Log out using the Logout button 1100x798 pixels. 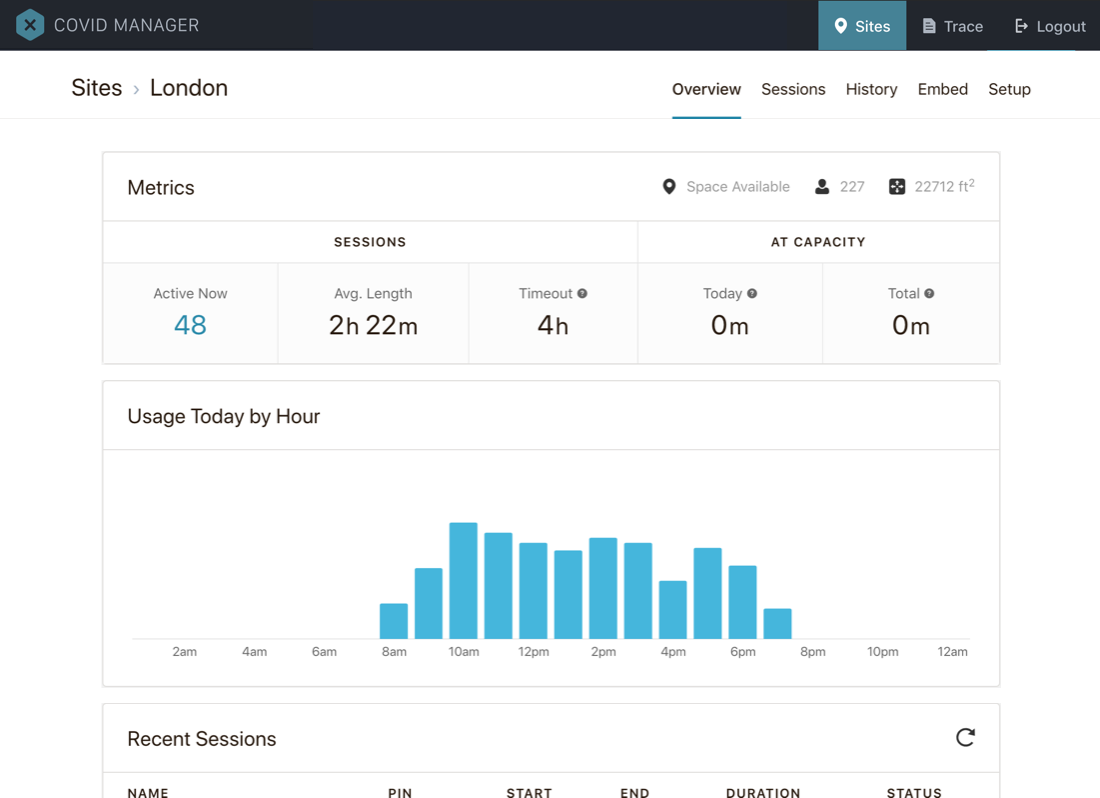click(x=1050, y=26)
